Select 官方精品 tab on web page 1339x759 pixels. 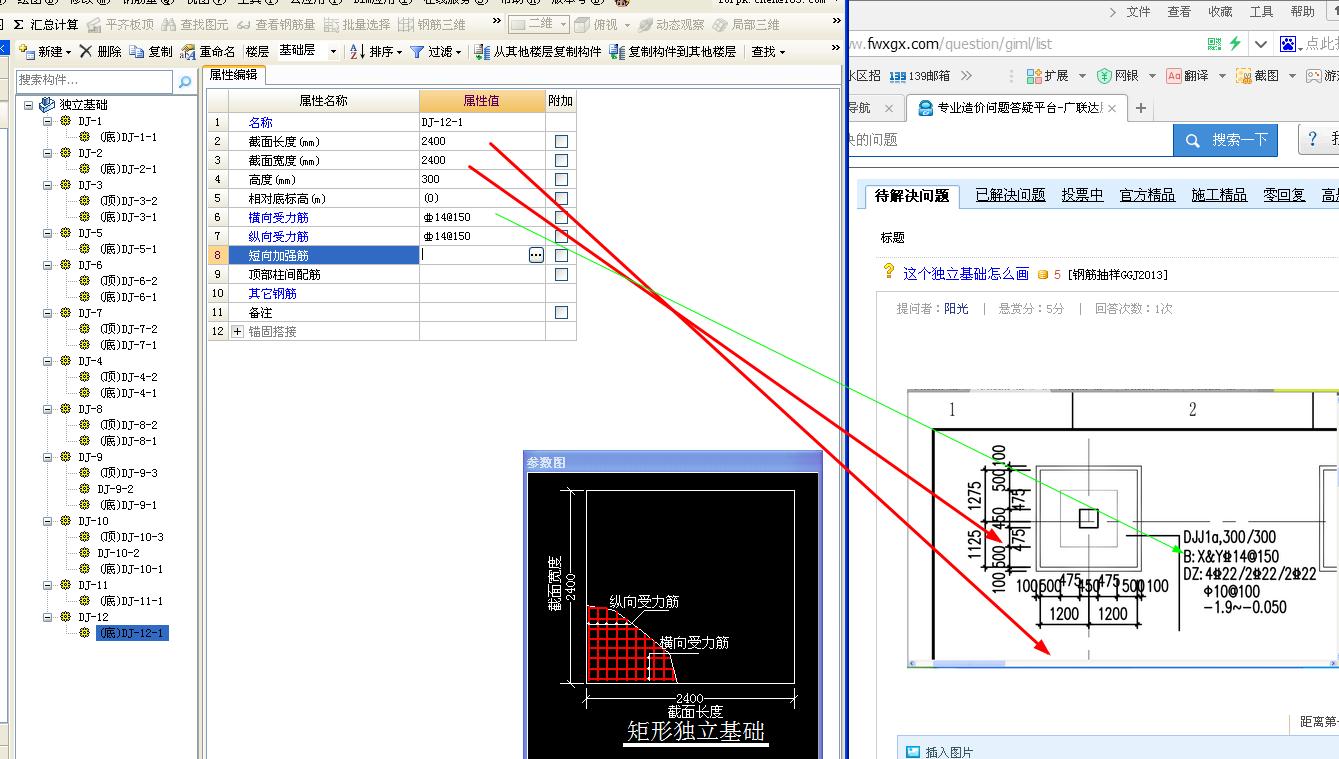[1147, 195]
